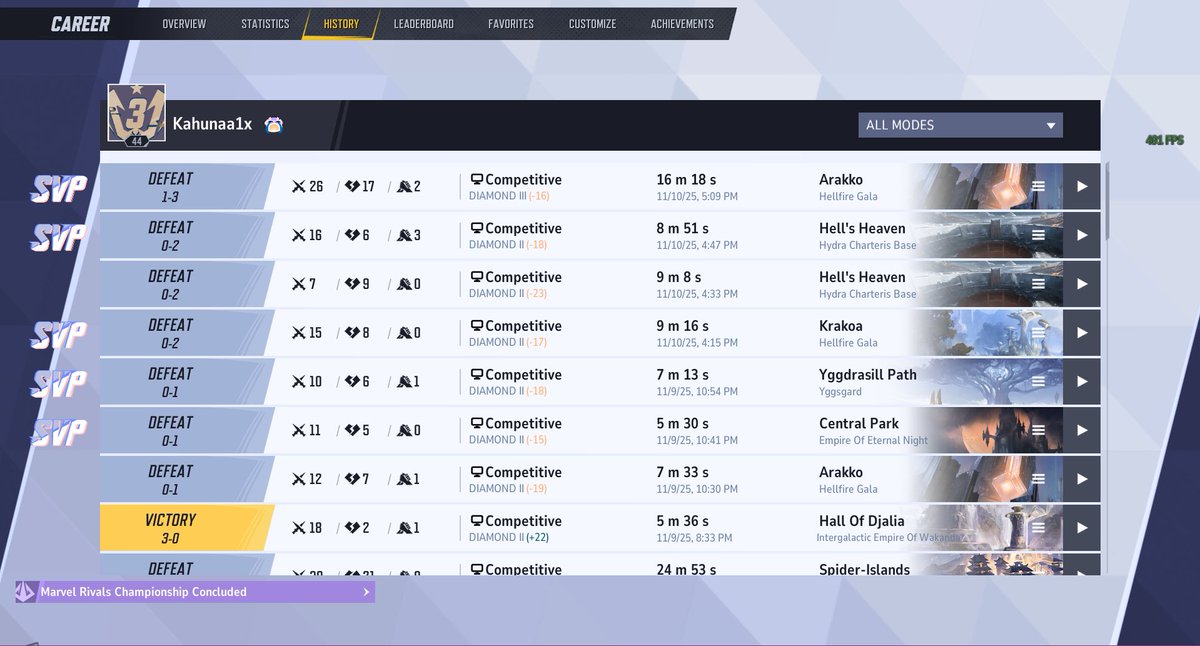
Task: Click the SVP badge beside the Central Park defeat
Action: pyautogui.click(x=59, y=431)
